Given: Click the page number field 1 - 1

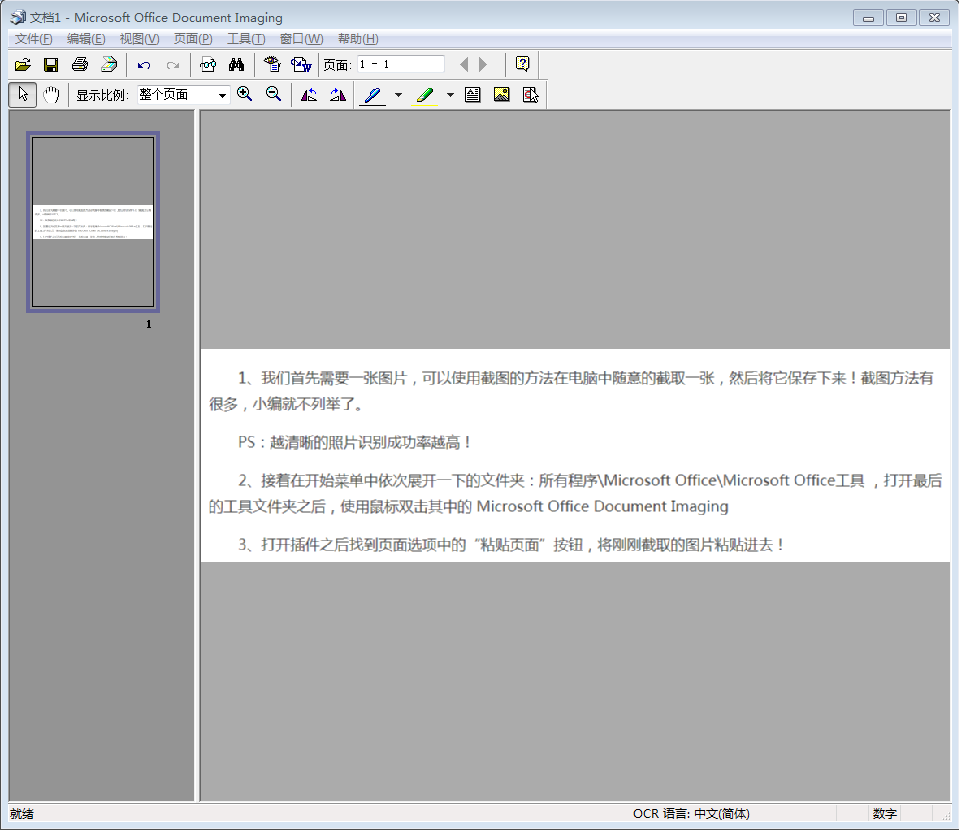Looking at the screenshot, I should 401,64.
